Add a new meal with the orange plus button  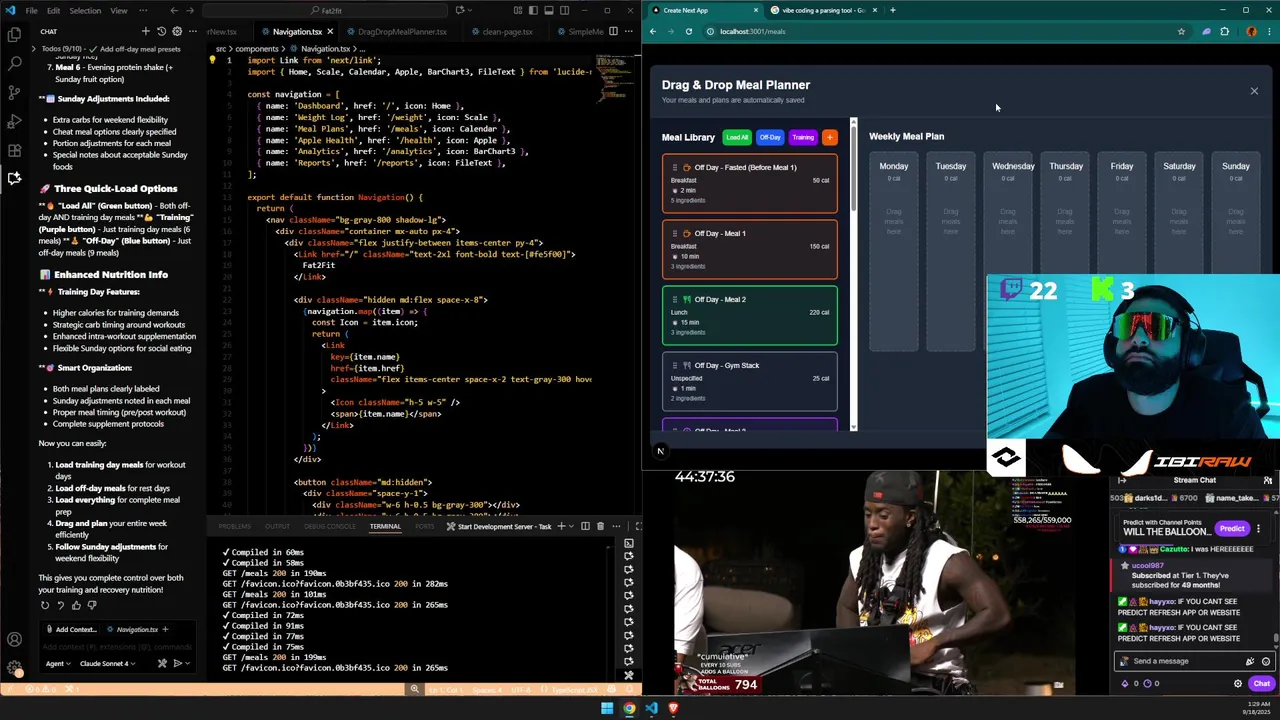[829, 137]
